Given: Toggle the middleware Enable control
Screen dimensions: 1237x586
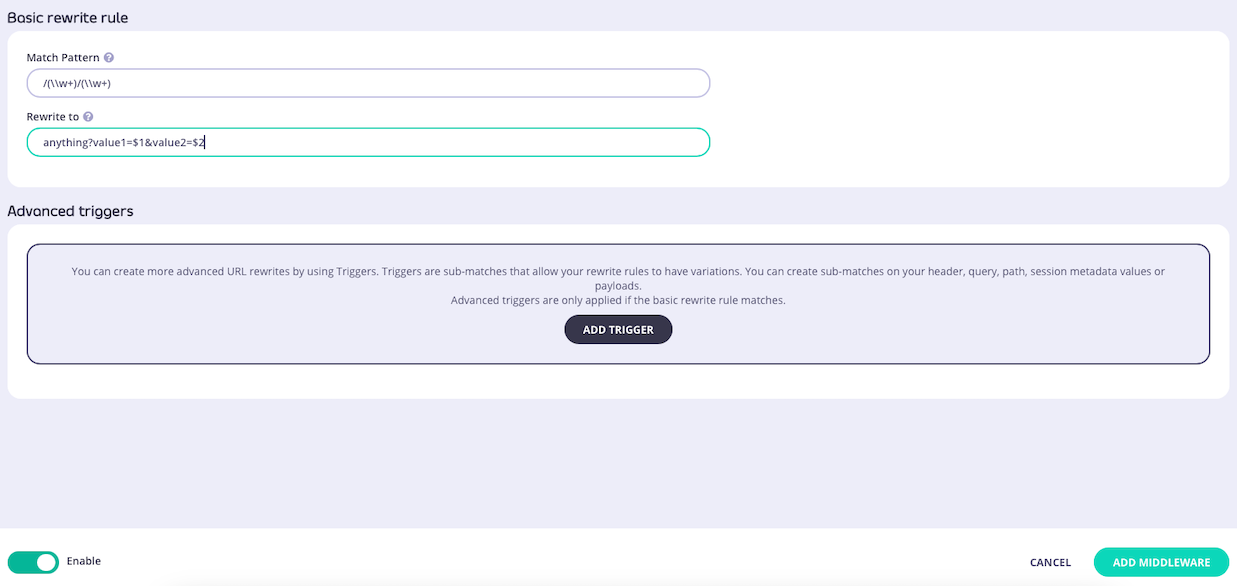Looking at the screenshot, I should [33, 562].
